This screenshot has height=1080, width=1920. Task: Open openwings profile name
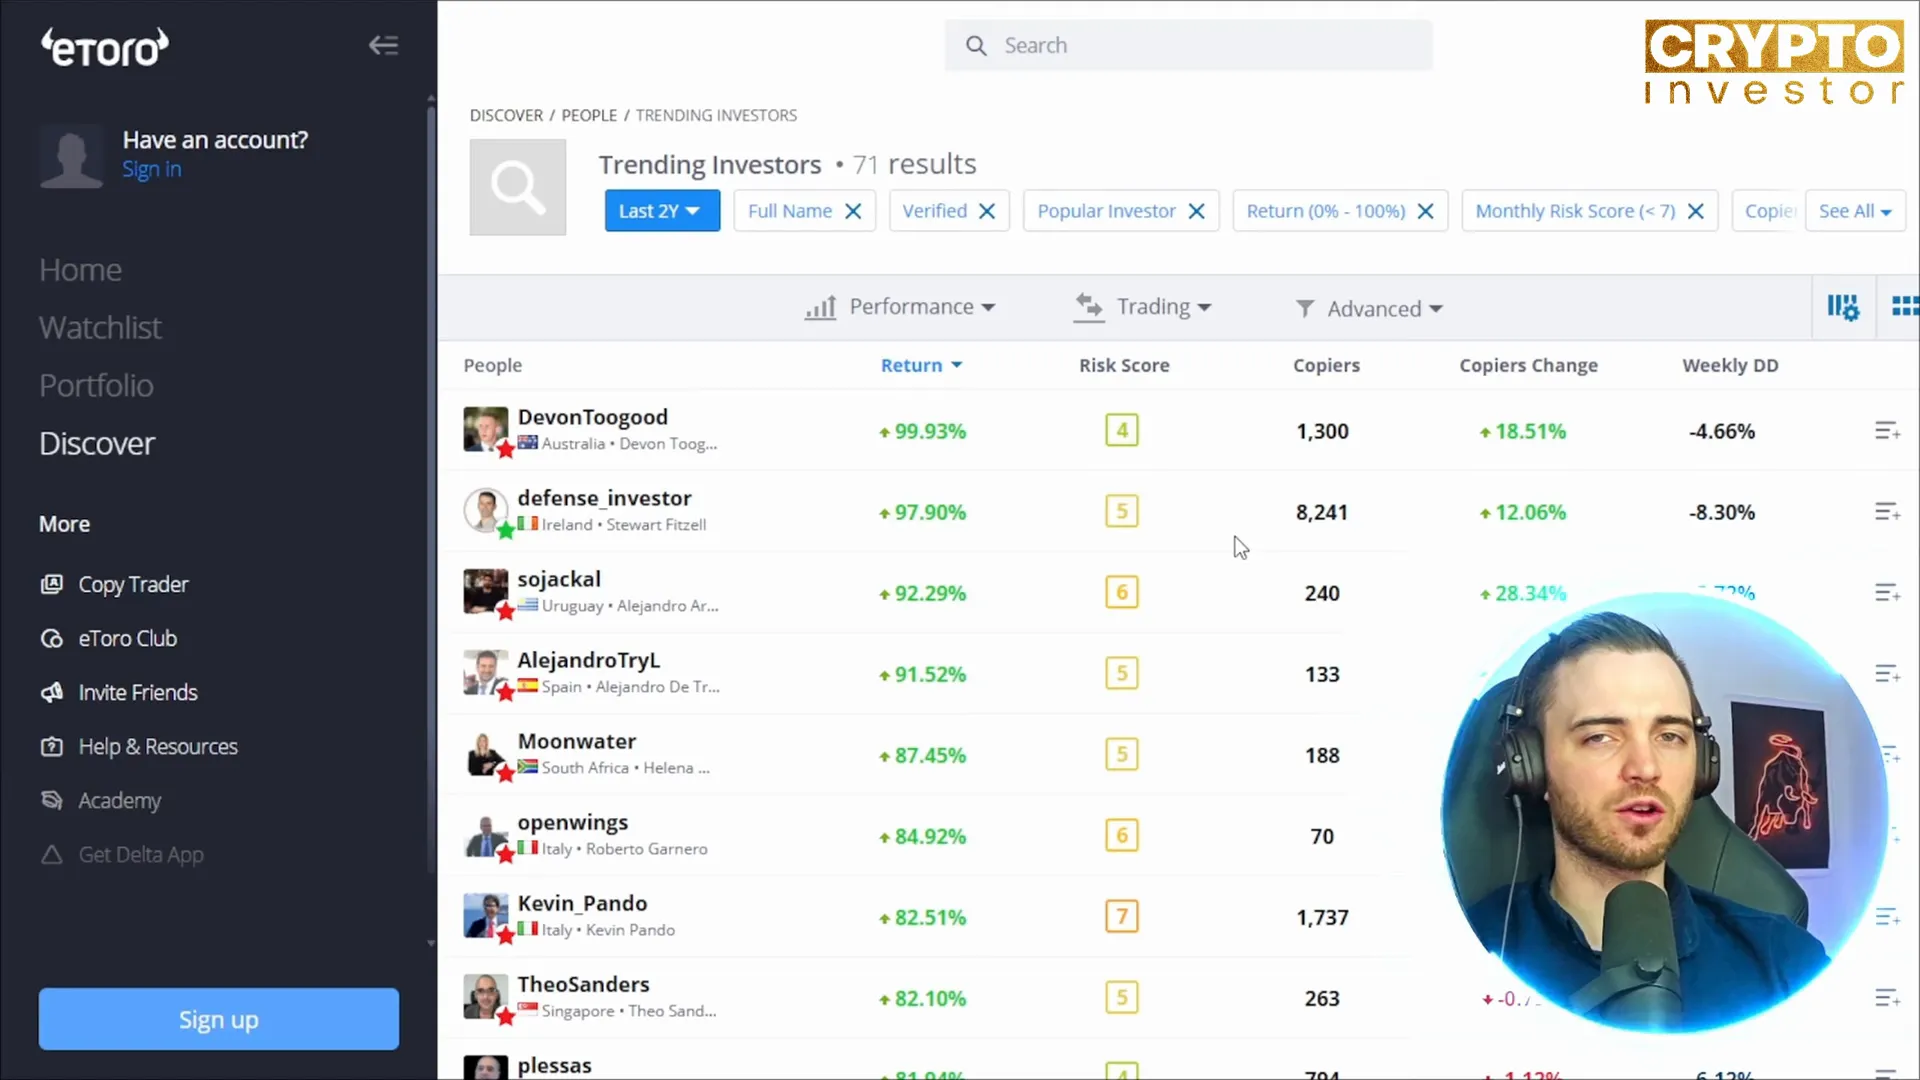click(572, 822)
